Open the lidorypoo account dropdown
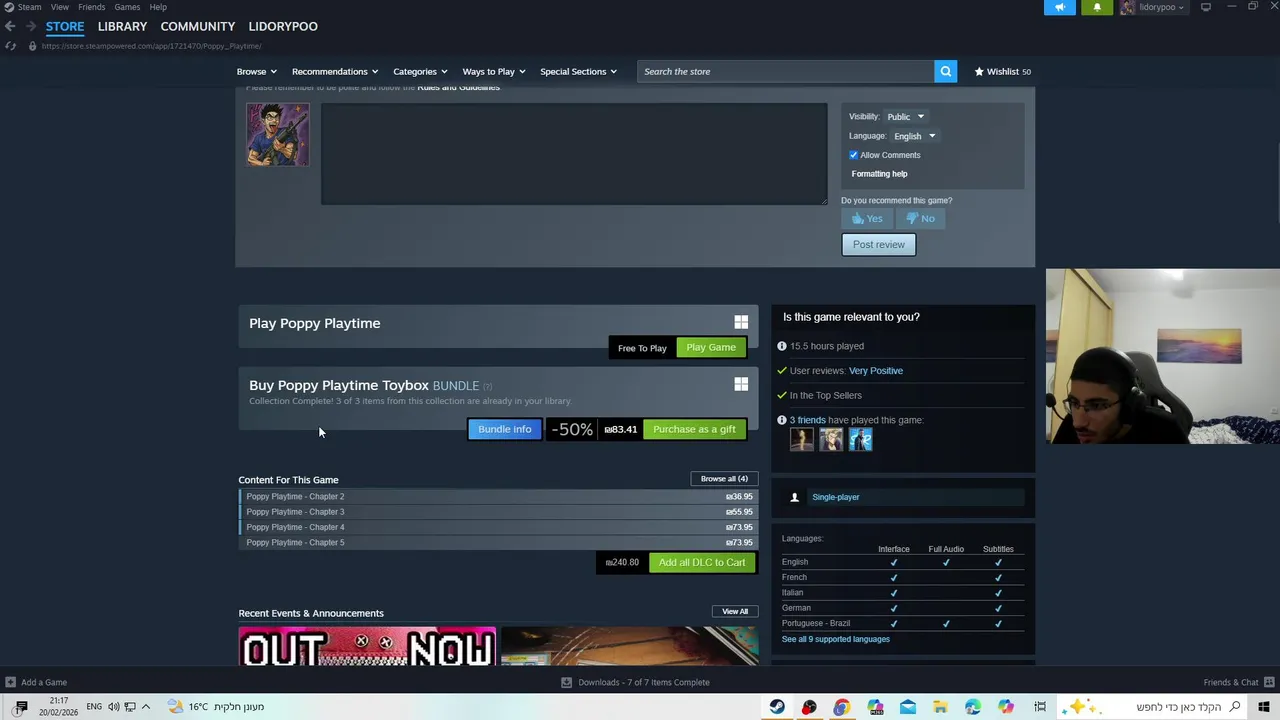Image resolution: width=1280 pixels, height=720 pixels. (x=1152, y=7)
